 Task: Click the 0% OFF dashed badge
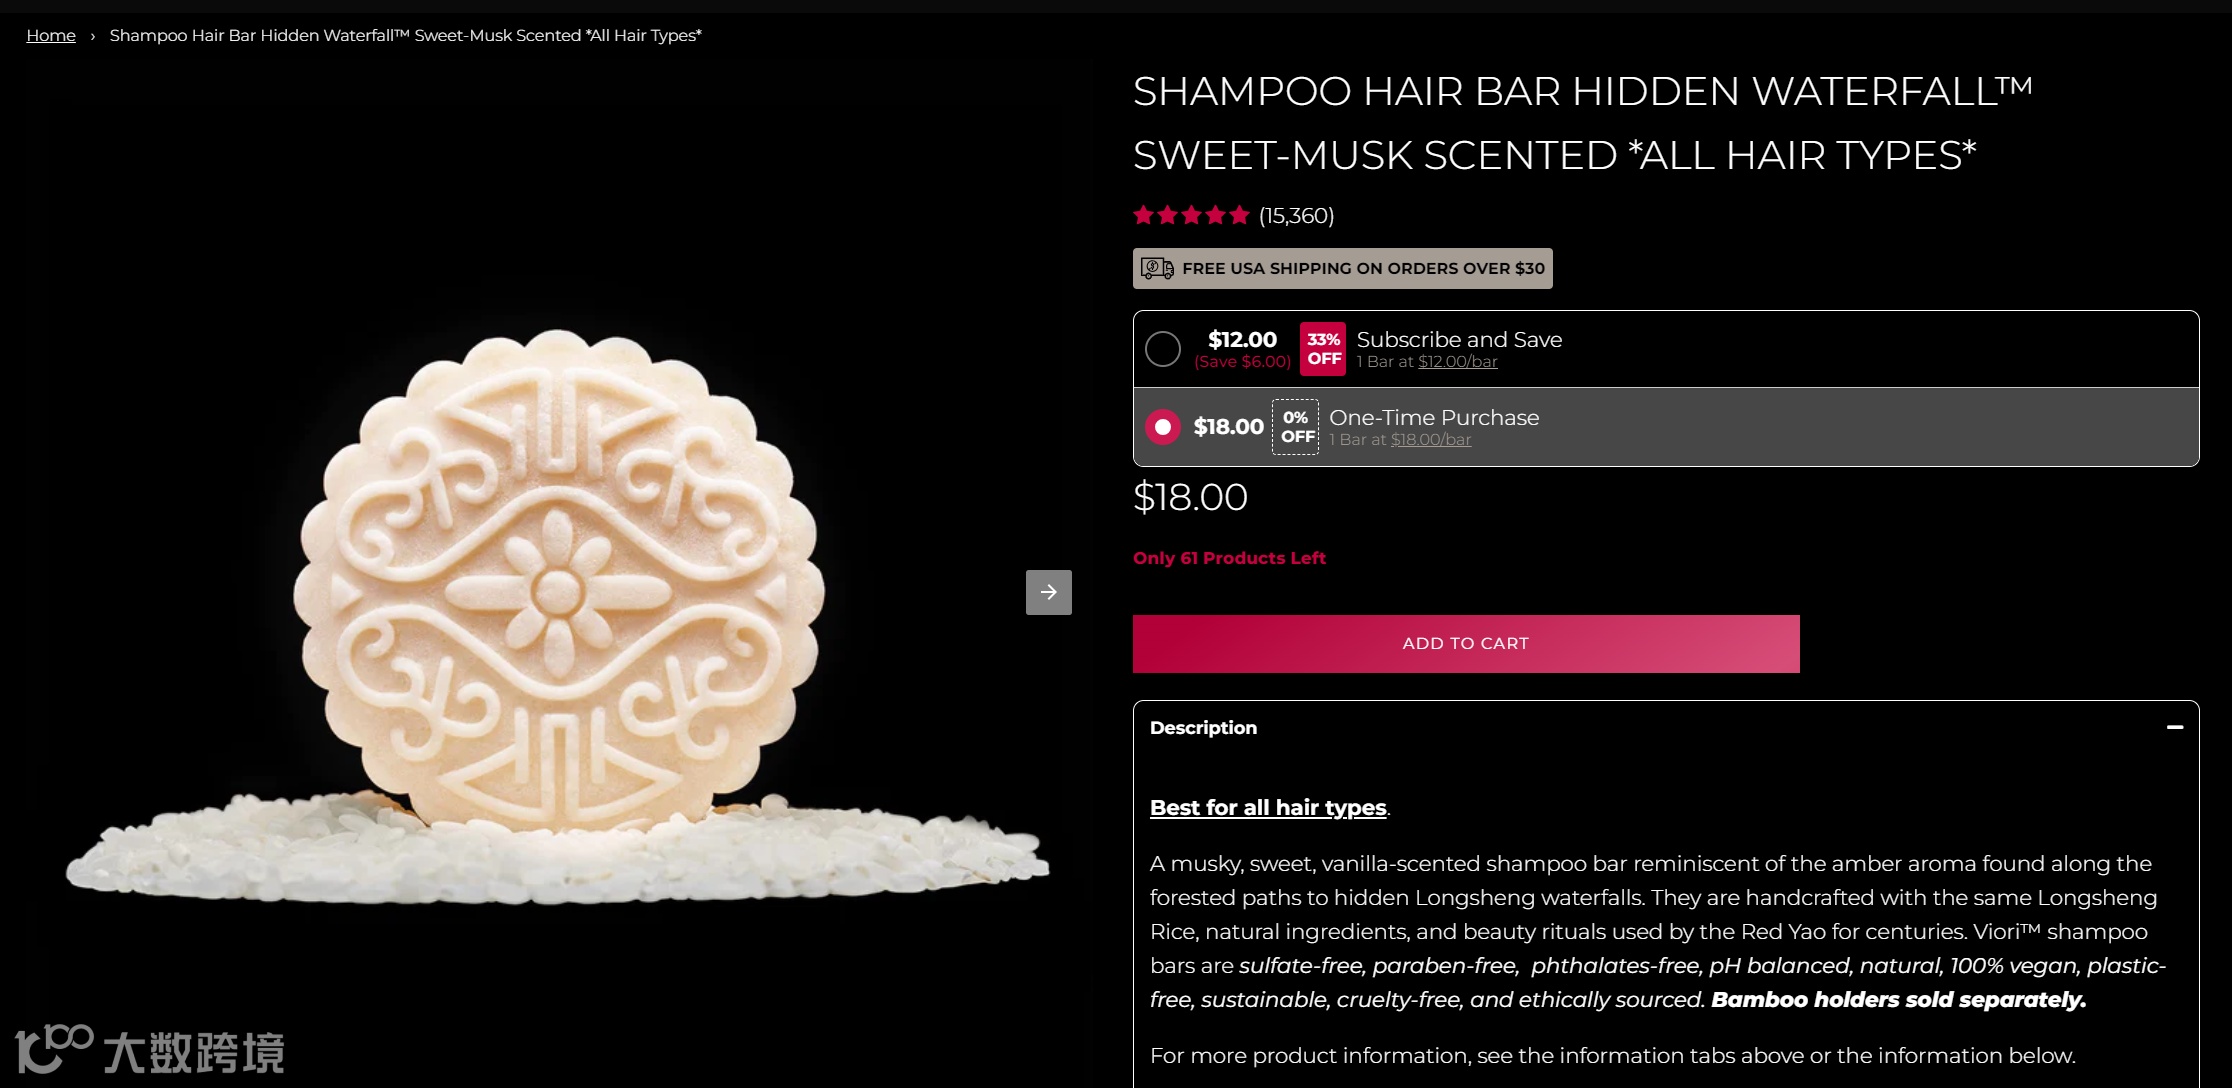point(1296,427)
